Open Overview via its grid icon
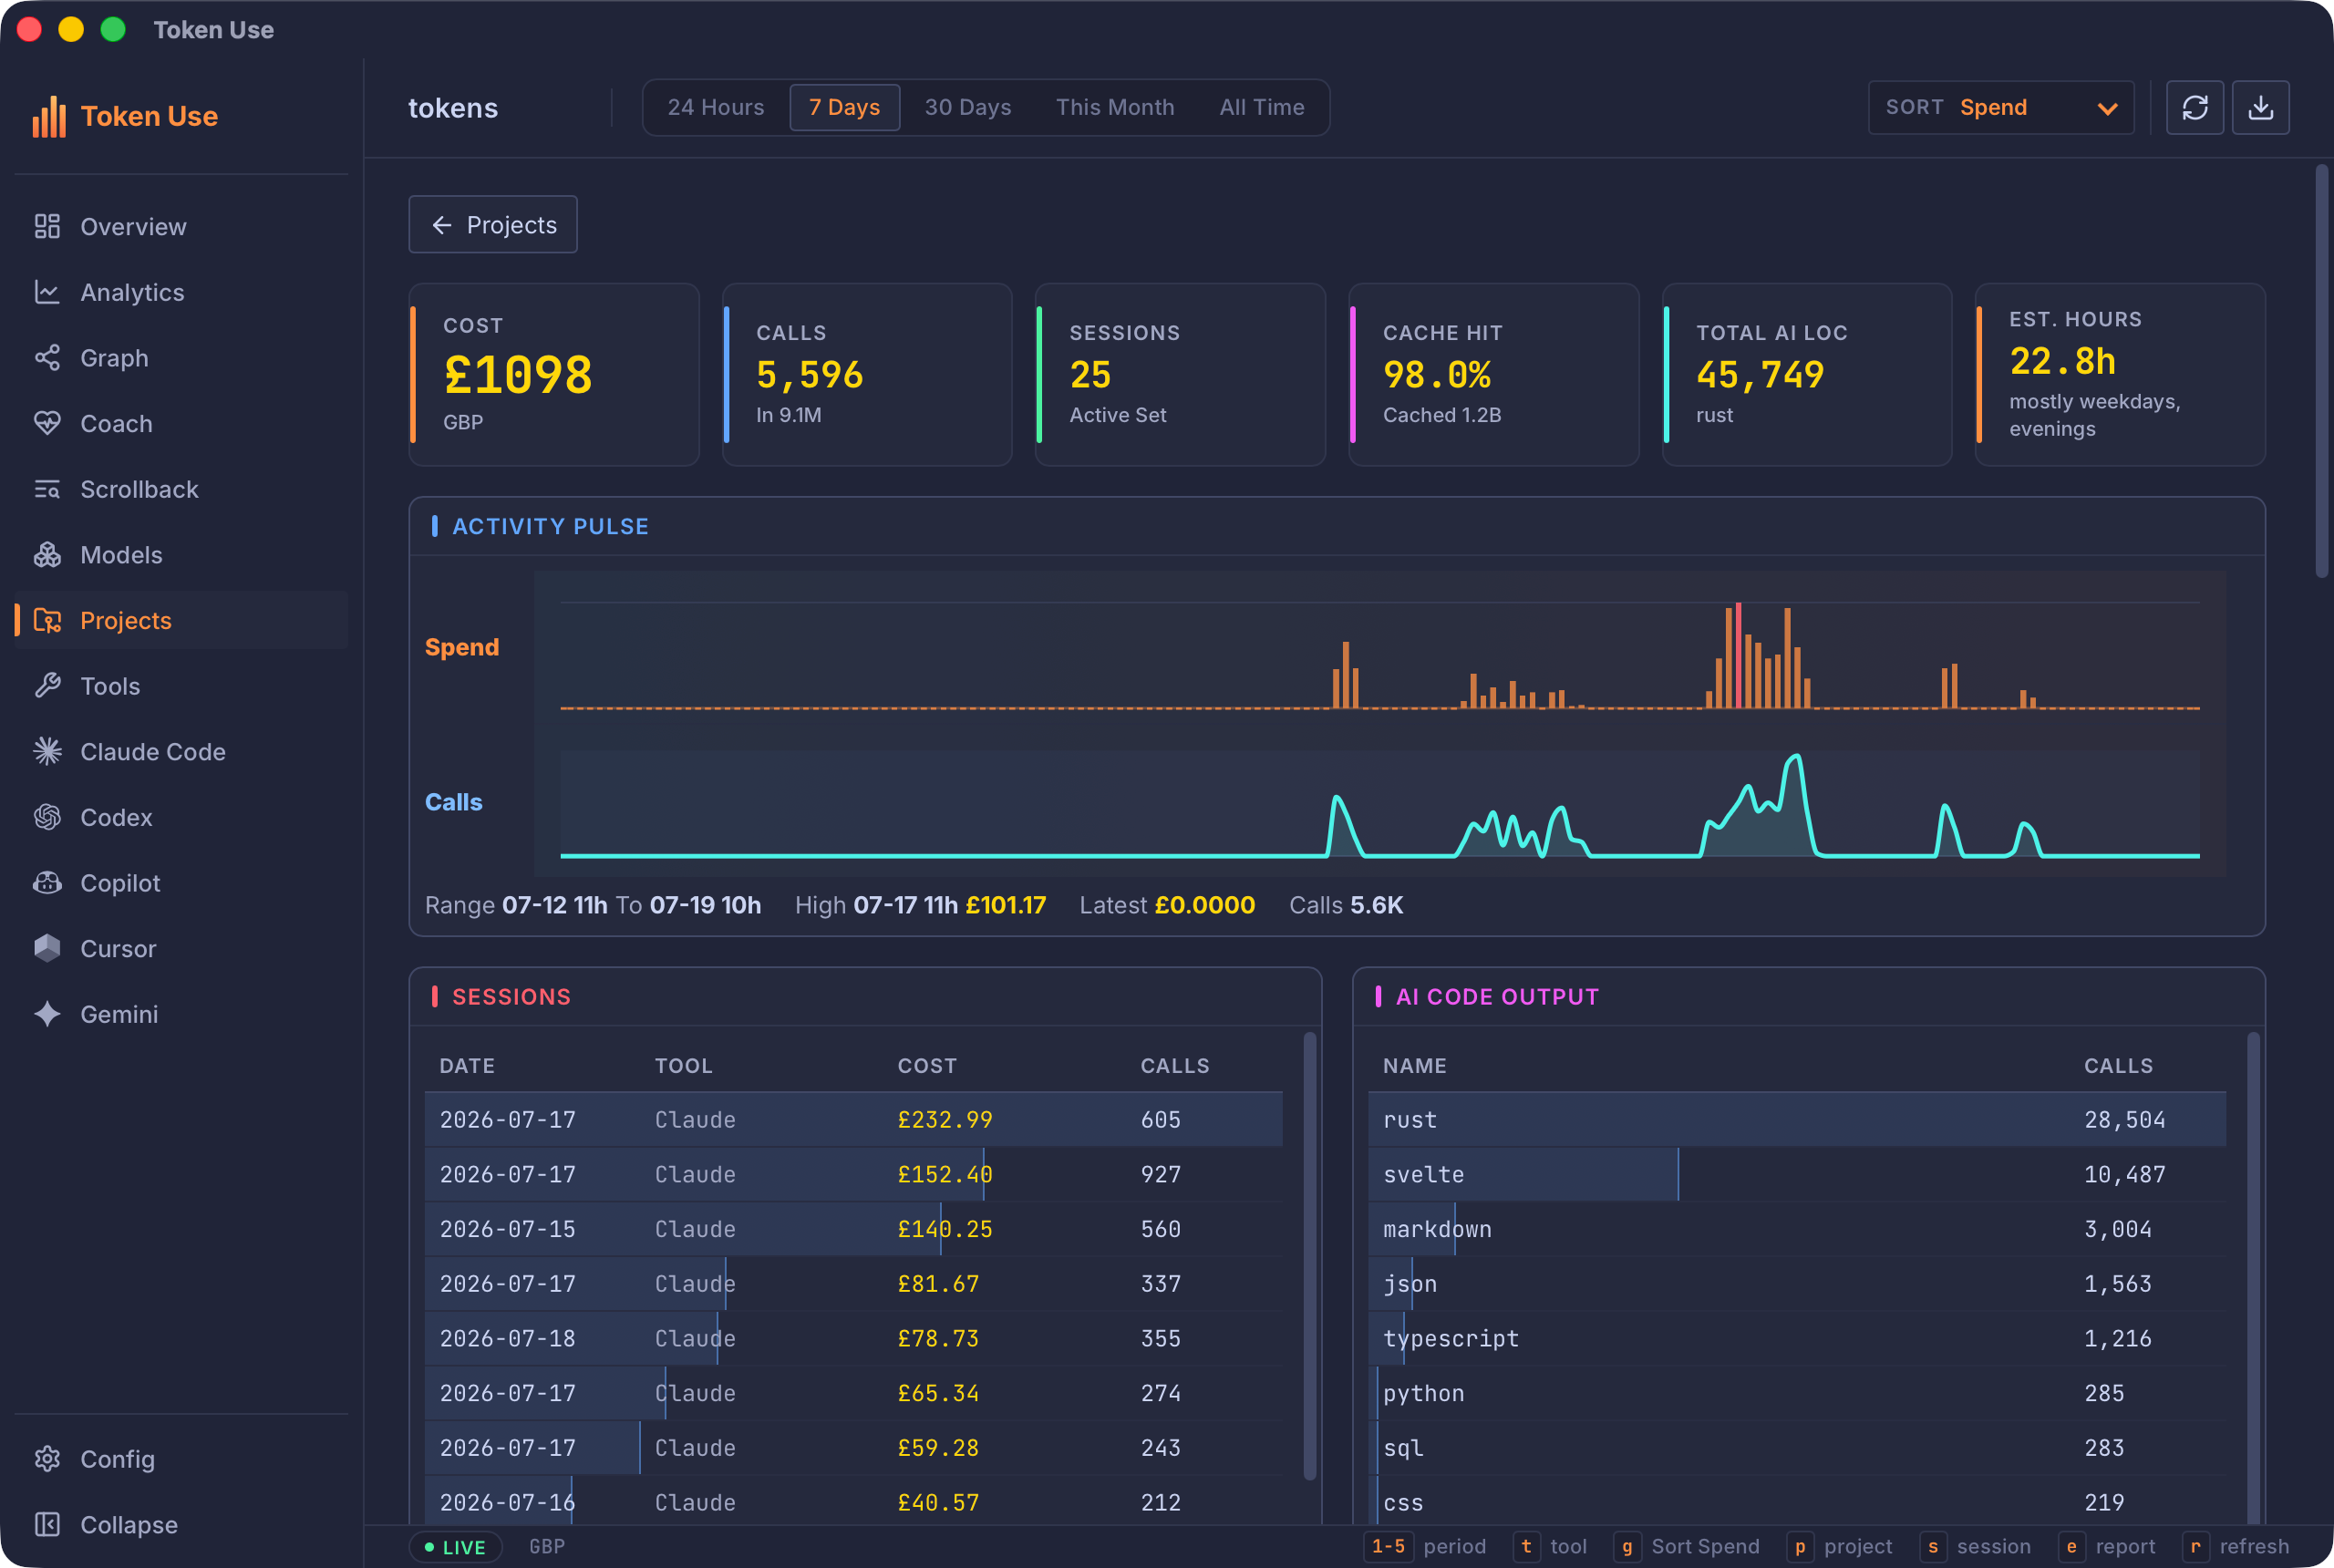 [47, 226]
